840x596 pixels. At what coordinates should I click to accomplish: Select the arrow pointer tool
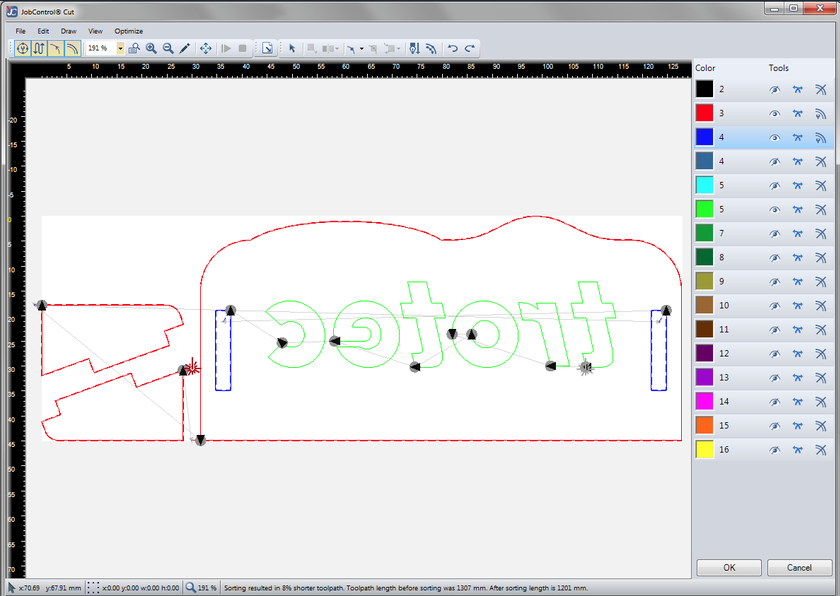tap(292, 48)
